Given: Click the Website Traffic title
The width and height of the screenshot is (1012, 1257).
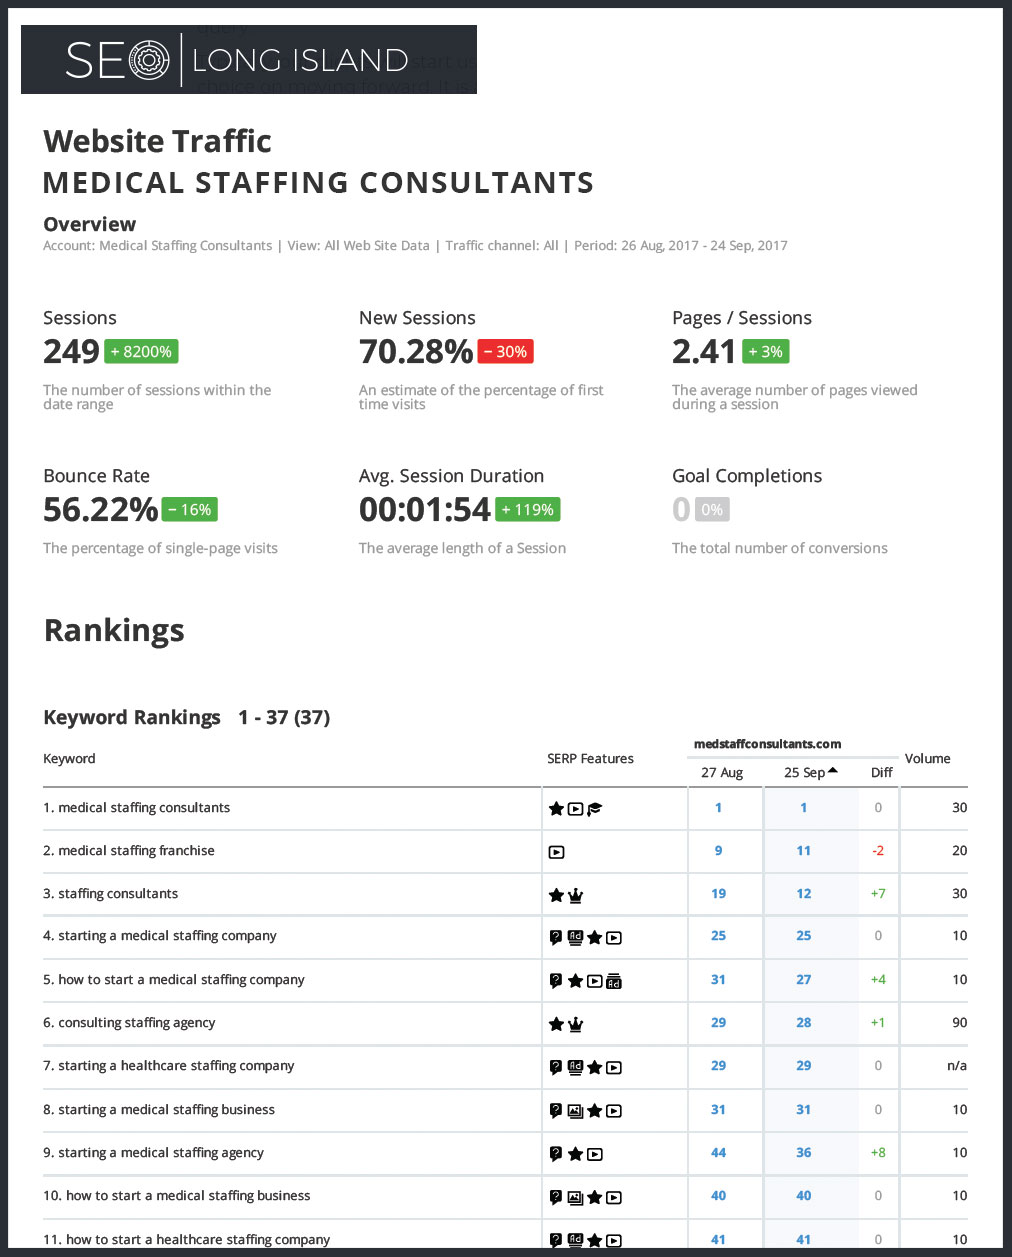Looking at the screenshot, I should tap(157, 141).
